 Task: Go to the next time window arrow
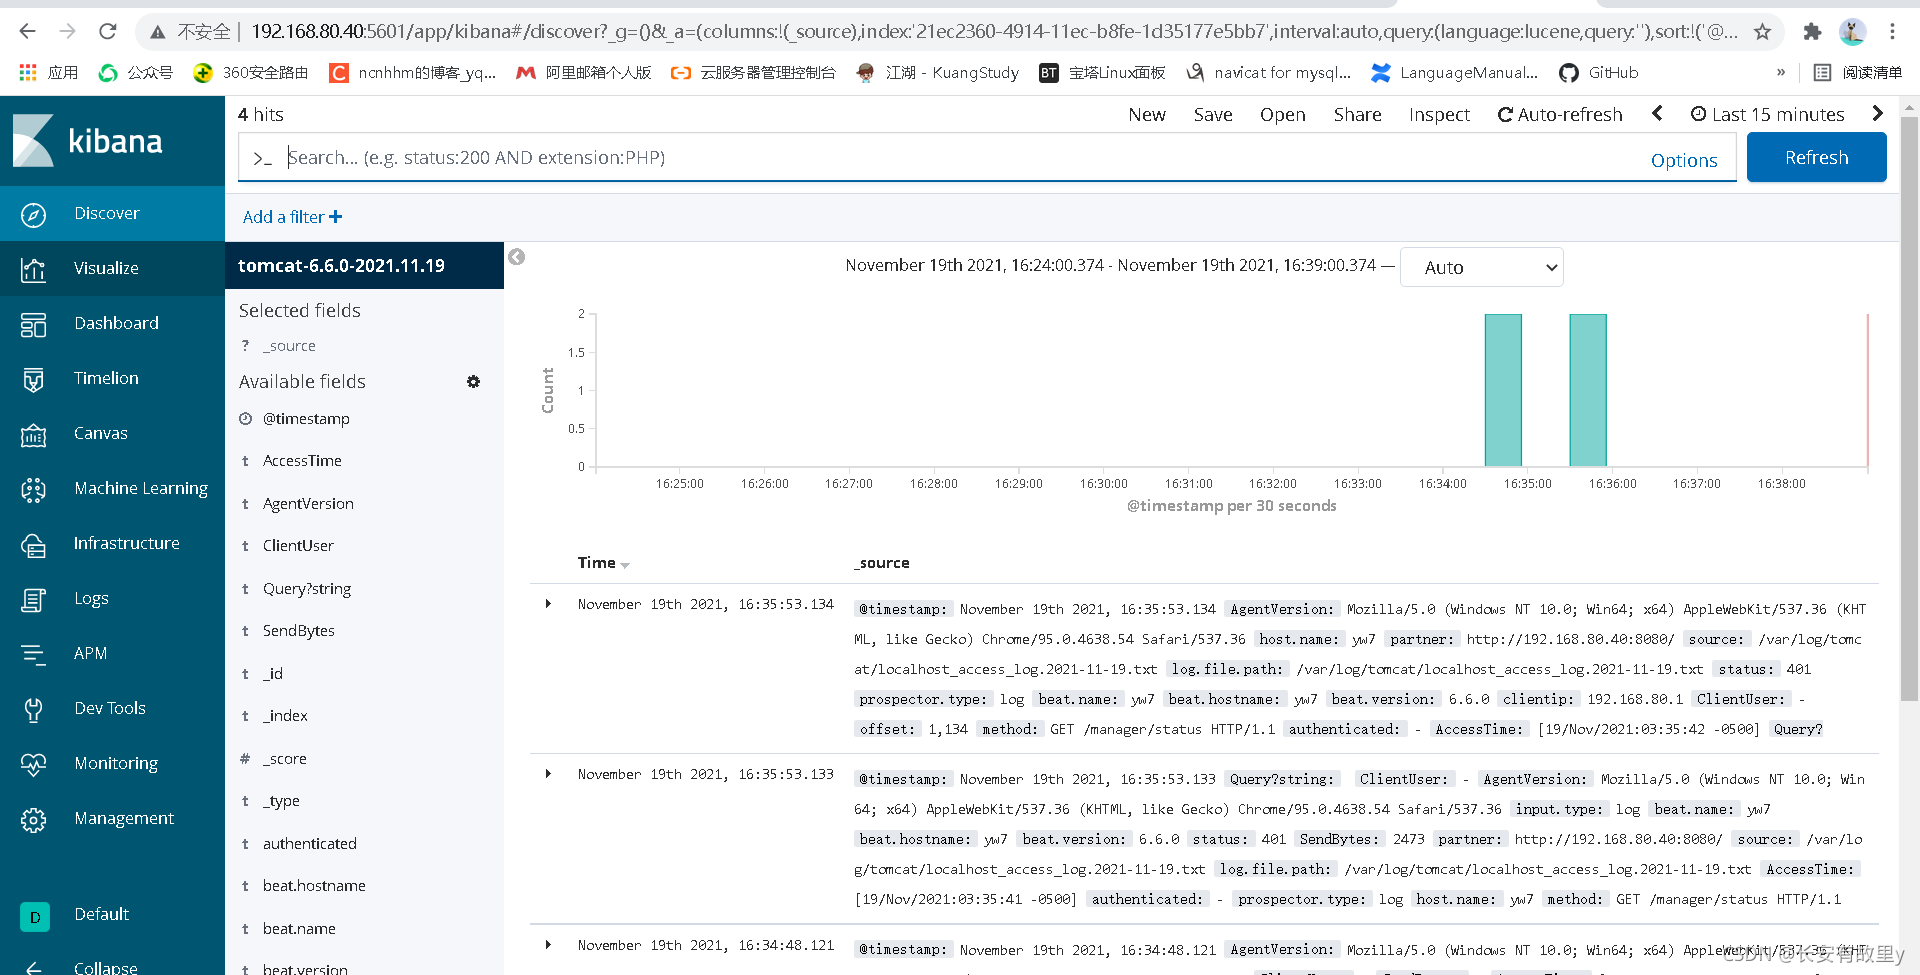(x=1877, y=113)
